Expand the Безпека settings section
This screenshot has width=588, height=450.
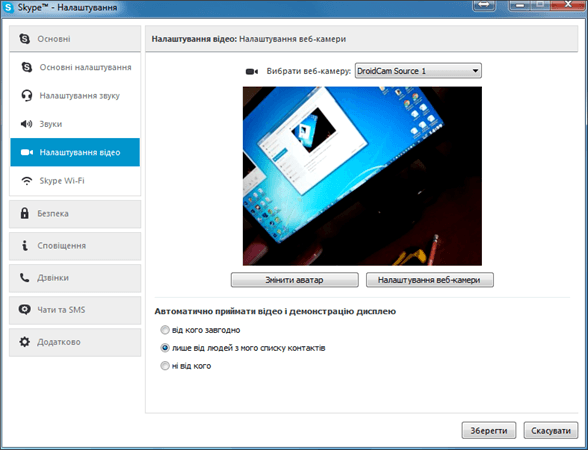click(75, 214)
